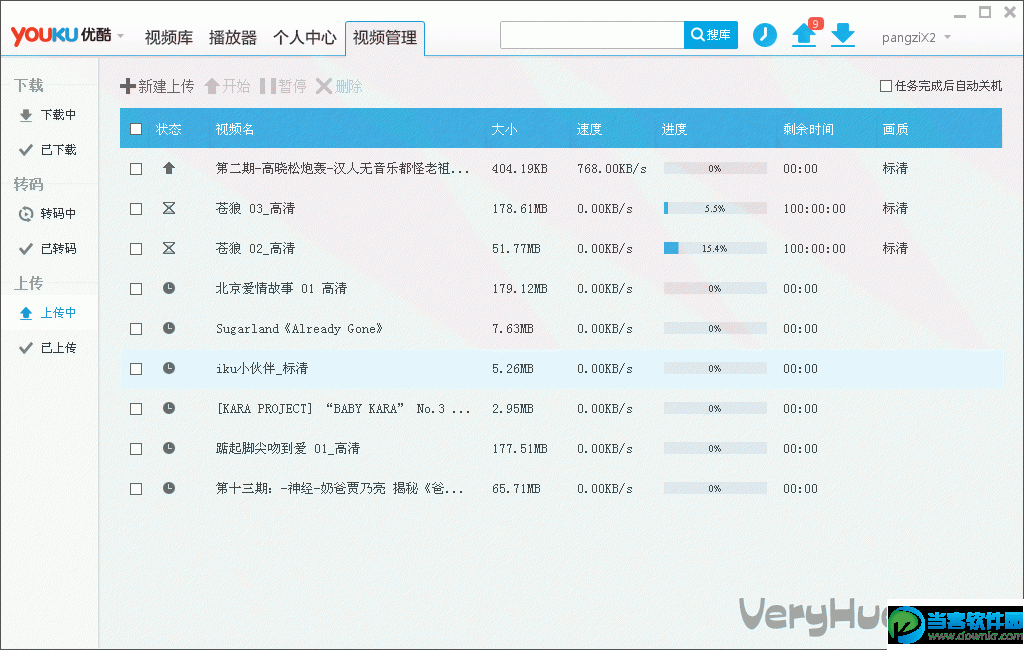The width and height of the screenshot is (1024, 650).
Task: Open dropdown arrow beside Youku logo
Action: point(120,36)
